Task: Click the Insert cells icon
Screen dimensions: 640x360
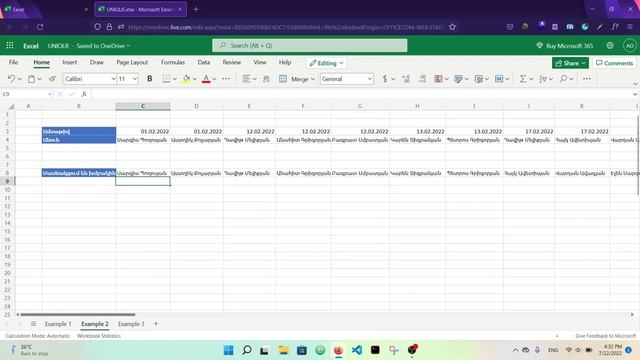Action: [x=499, y=79]
